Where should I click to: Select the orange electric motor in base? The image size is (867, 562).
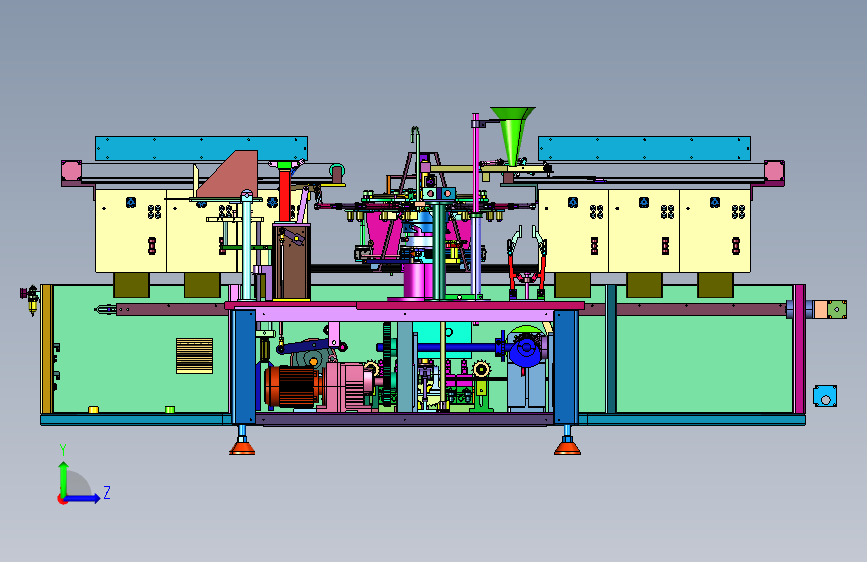[293, 386]
